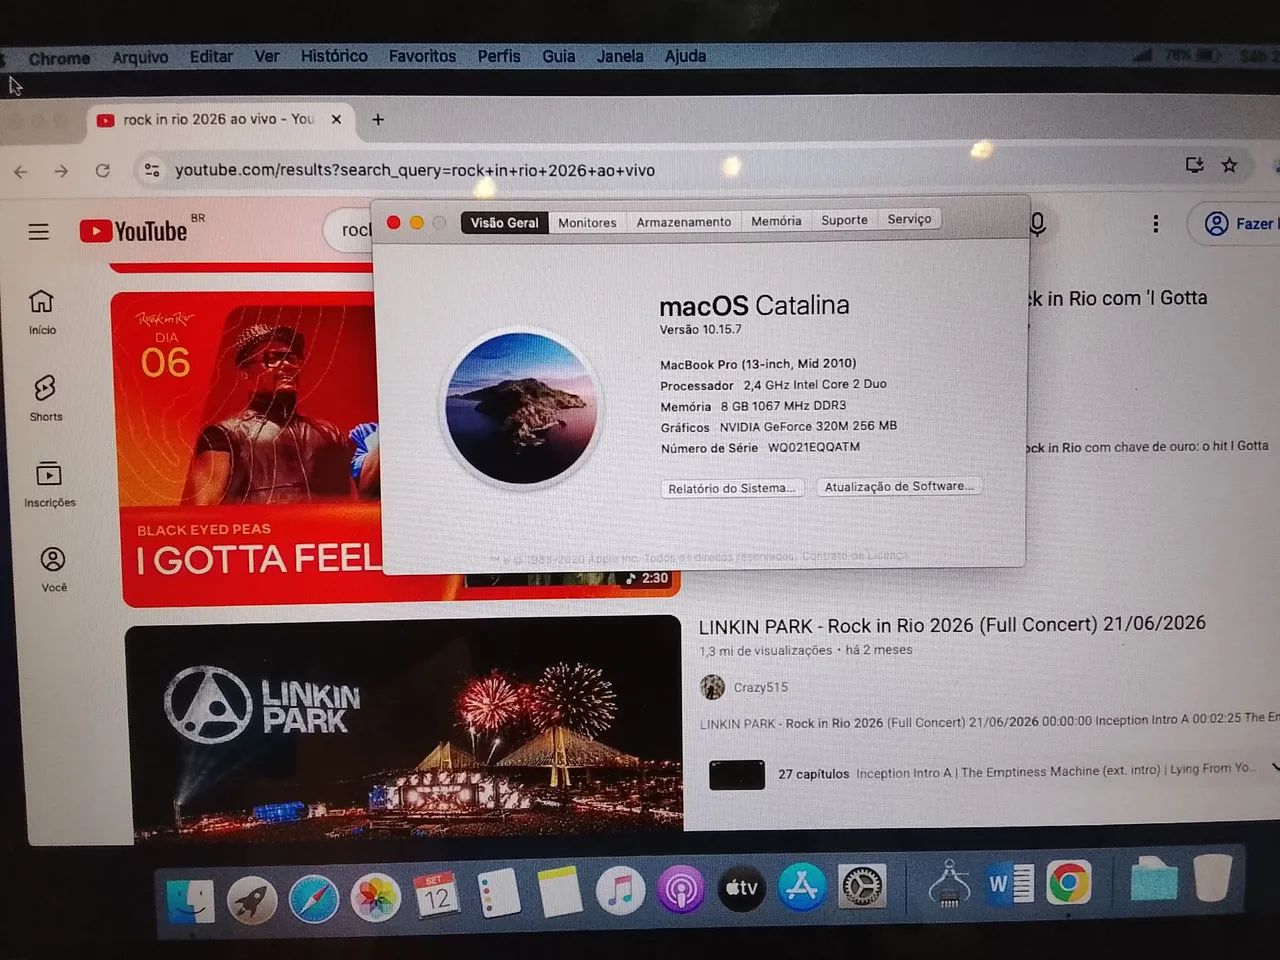
Task: Open Photos from the Dock
Action: pyautogui.click(x=376, y=897)
